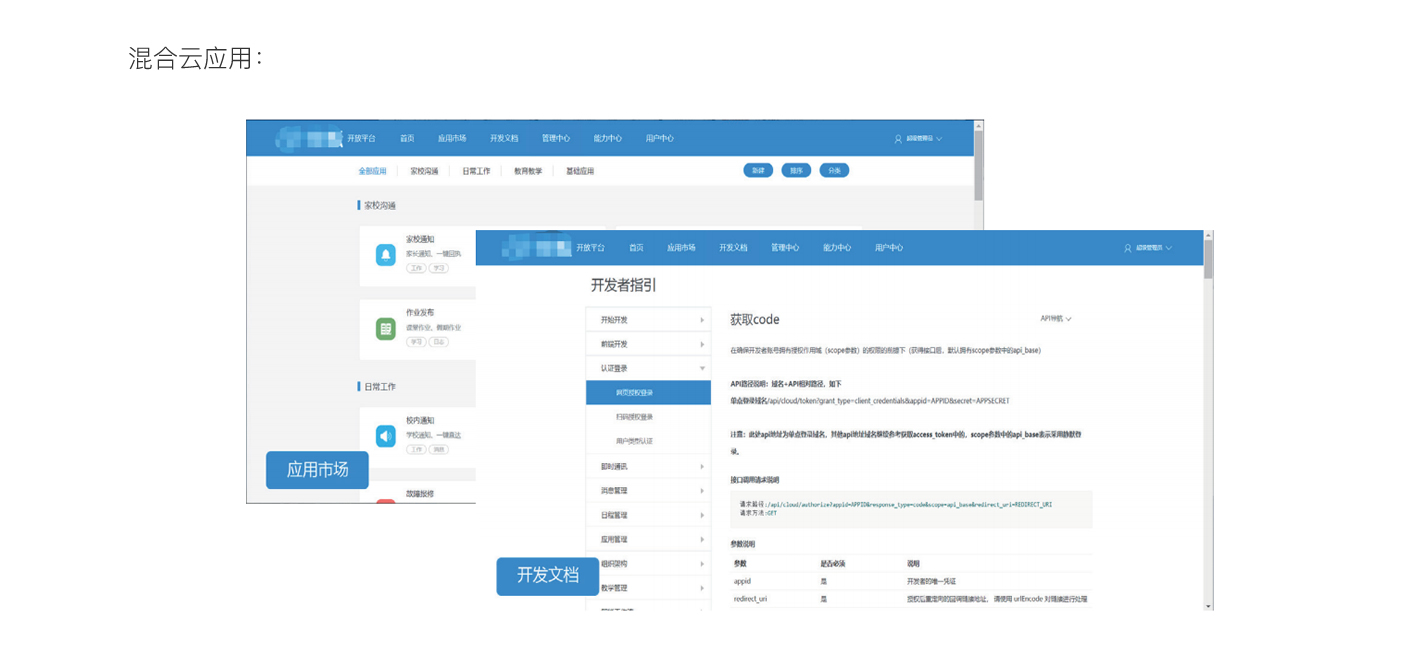Select 用户类型认证 in the sidebar
The width and height of the screenshot is (1420, 650).
click(x=634, y=441)
